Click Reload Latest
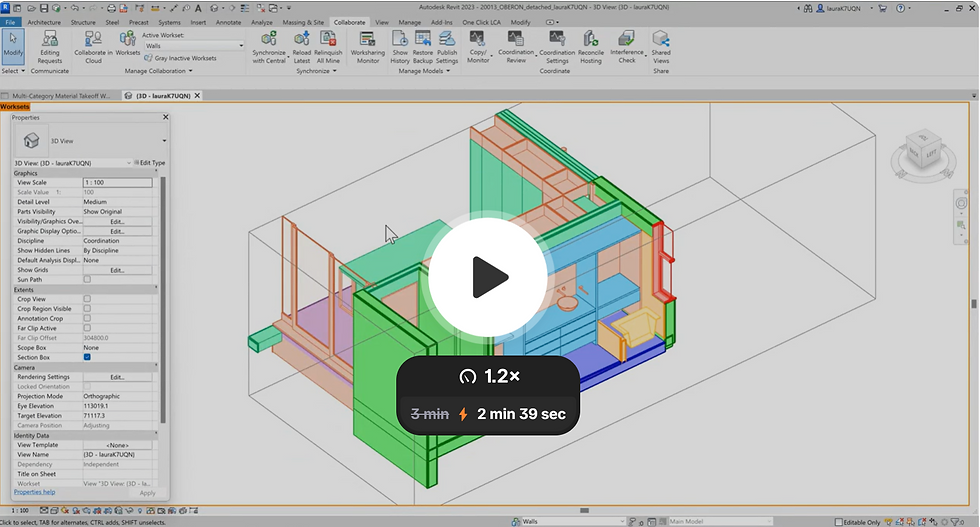Viewport: 980px width, 527px height. pos(302,48)
